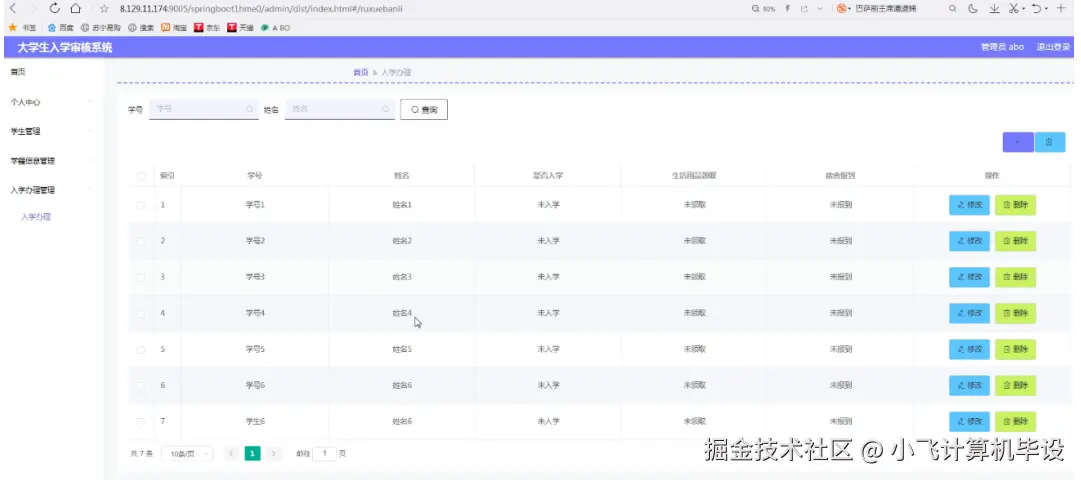Click 删除 for row 学生6
The width and height of the screenshot is (1081, 480).
[x=1015, y=421]
